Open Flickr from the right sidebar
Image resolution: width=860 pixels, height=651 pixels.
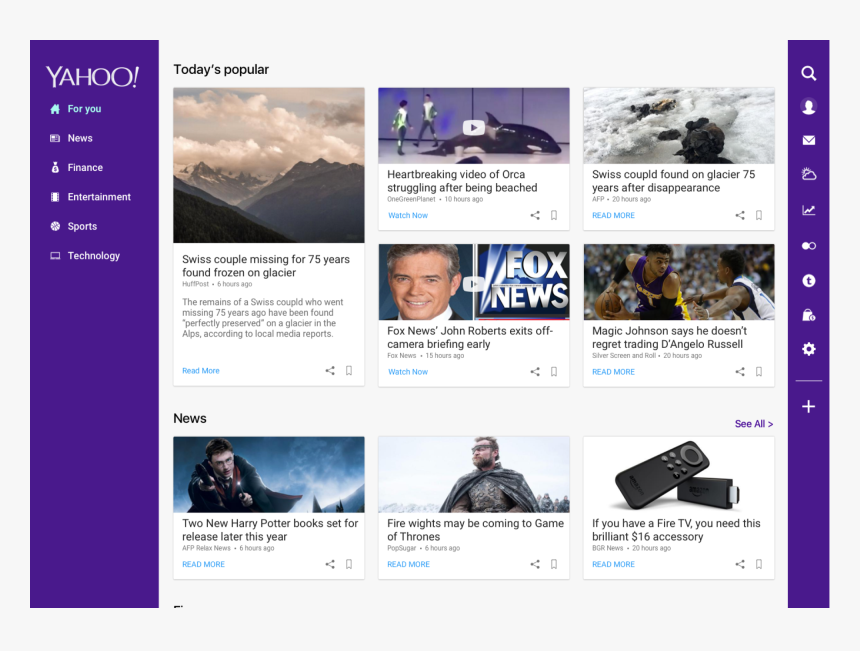(808, 245)
